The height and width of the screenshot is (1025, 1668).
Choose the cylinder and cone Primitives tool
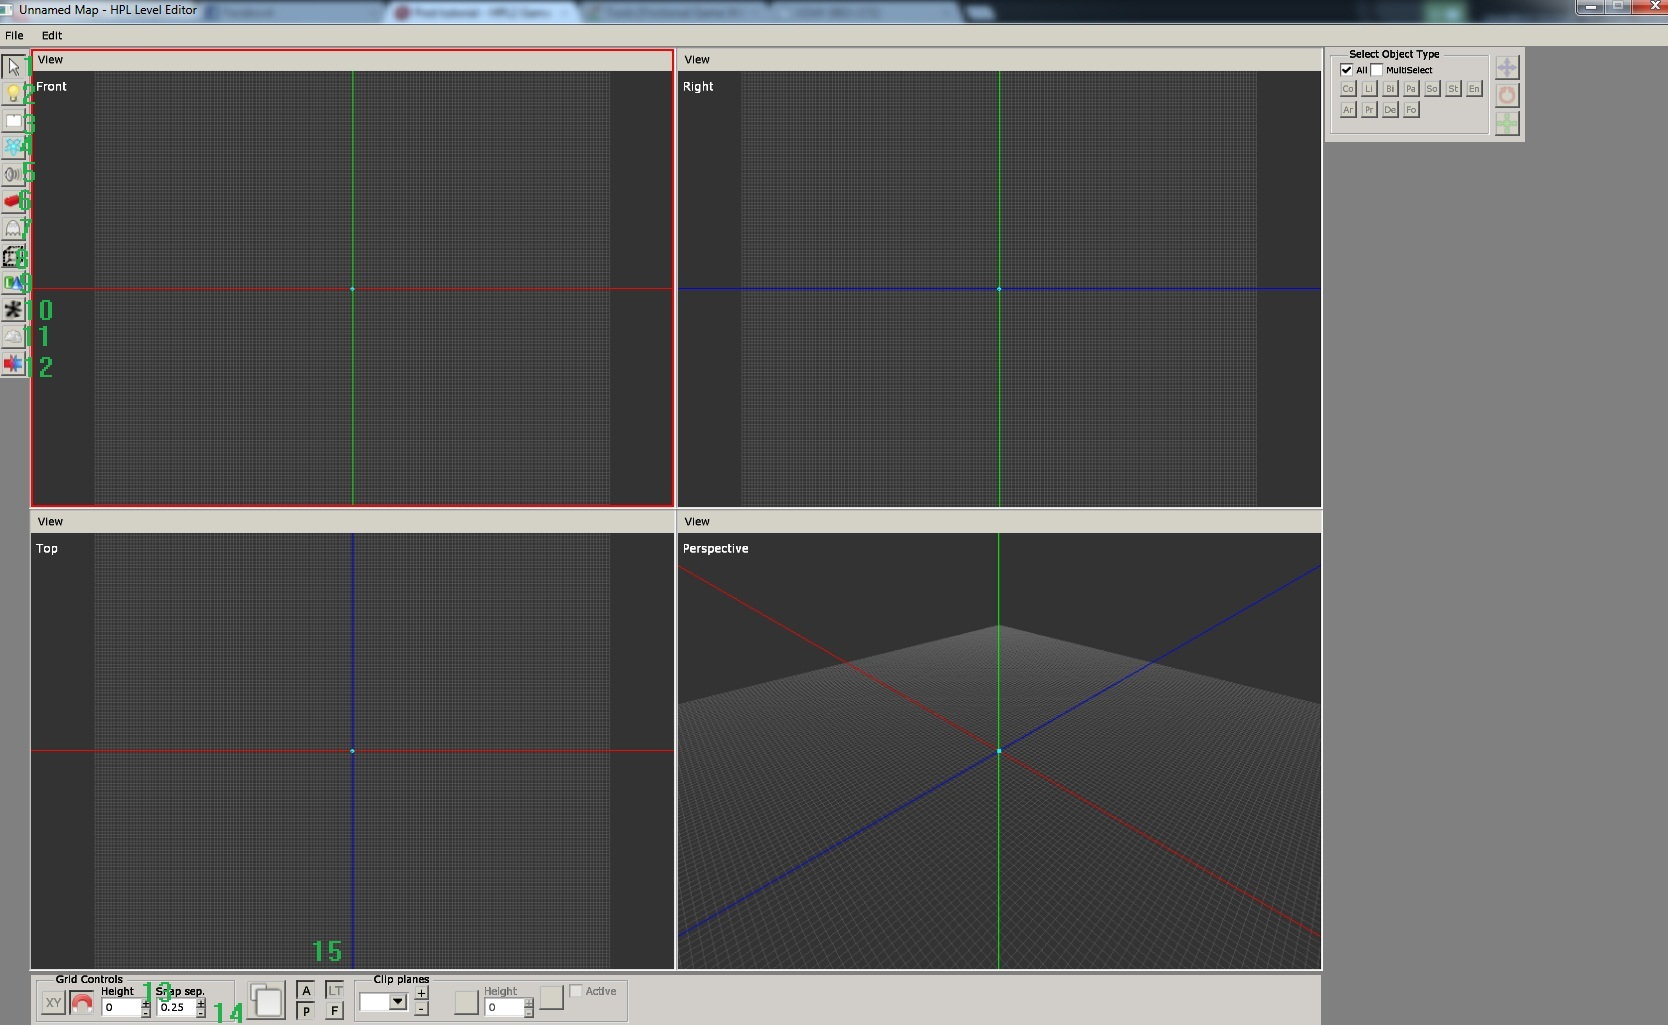pos(13,283)
